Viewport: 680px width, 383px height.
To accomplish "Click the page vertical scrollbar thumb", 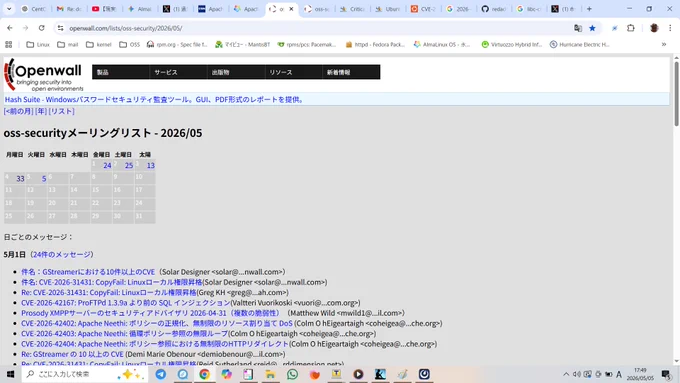I will pyautogui.click(x=676, y=94).
